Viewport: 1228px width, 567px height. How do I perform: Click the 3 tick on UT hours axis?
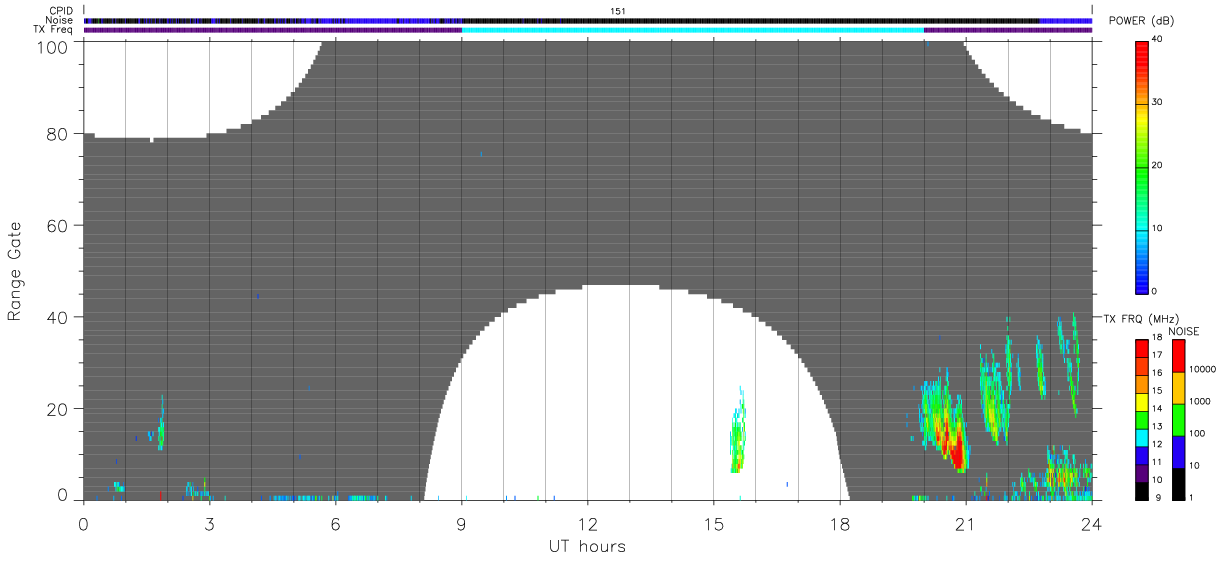(x=209, y=523)
